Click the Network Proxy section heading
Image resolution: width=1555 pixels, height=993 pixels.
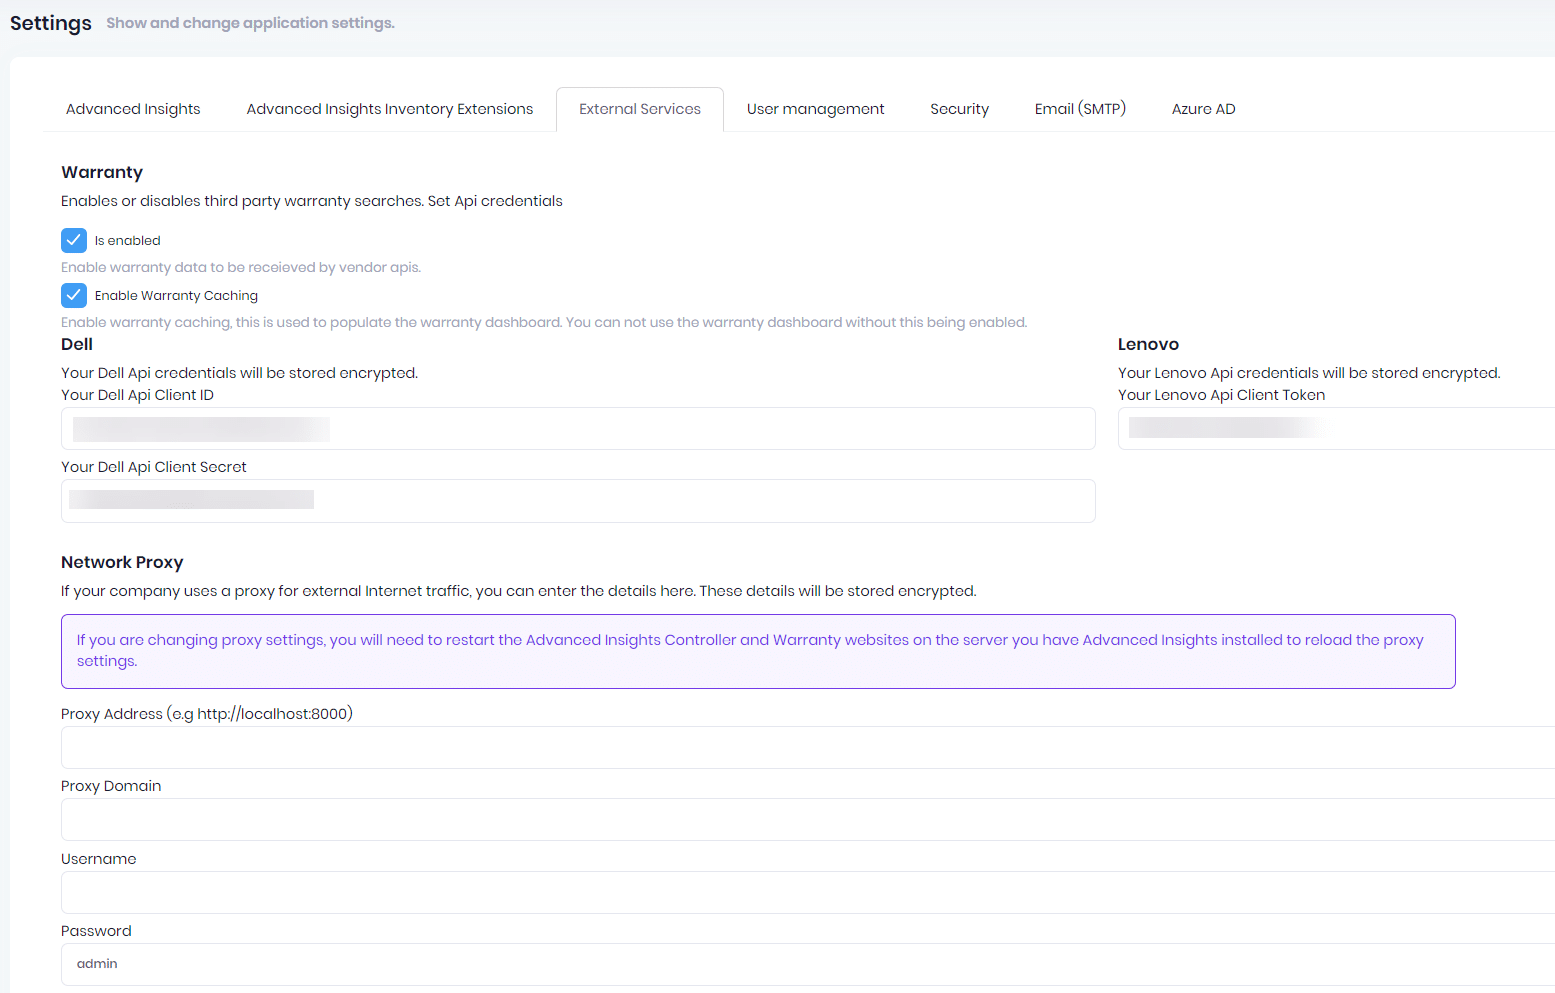(122, 562)
